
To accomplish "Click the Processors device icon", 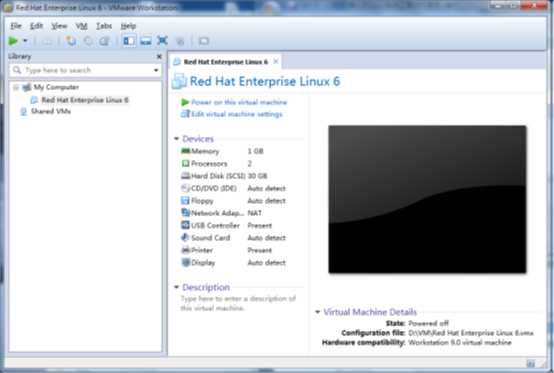I will (x=185, y=163).
